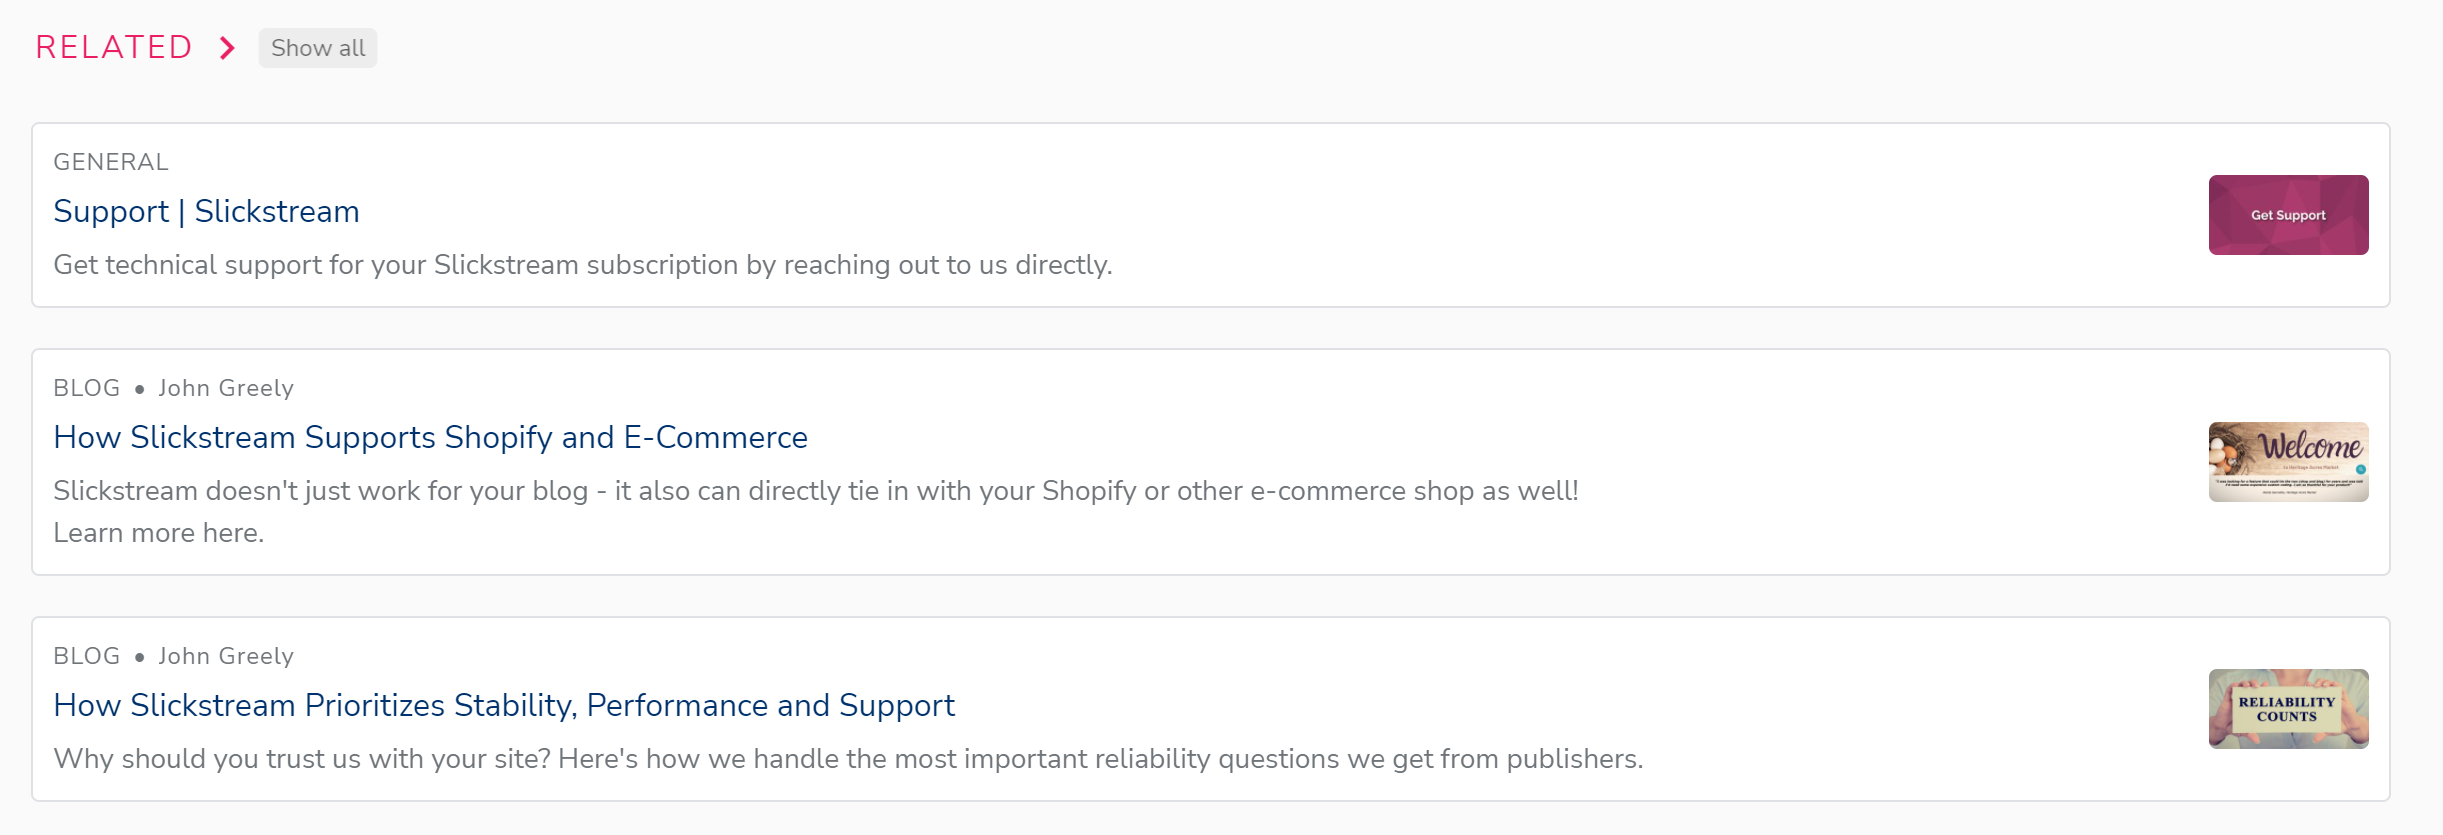Click the Get technical support description text

tap(583, 265)
